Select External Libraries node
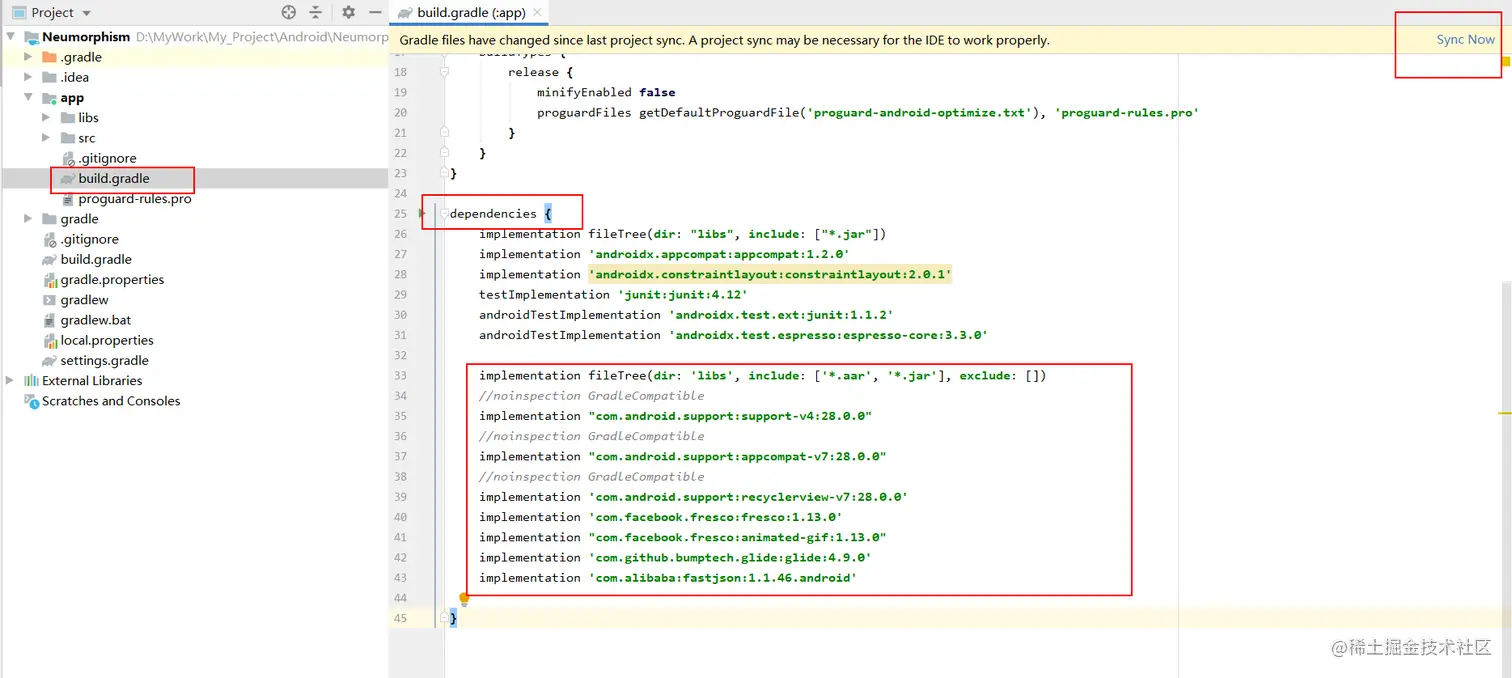Image resolution: width=1512 pixels, height=678 pixels. point(92,381)
